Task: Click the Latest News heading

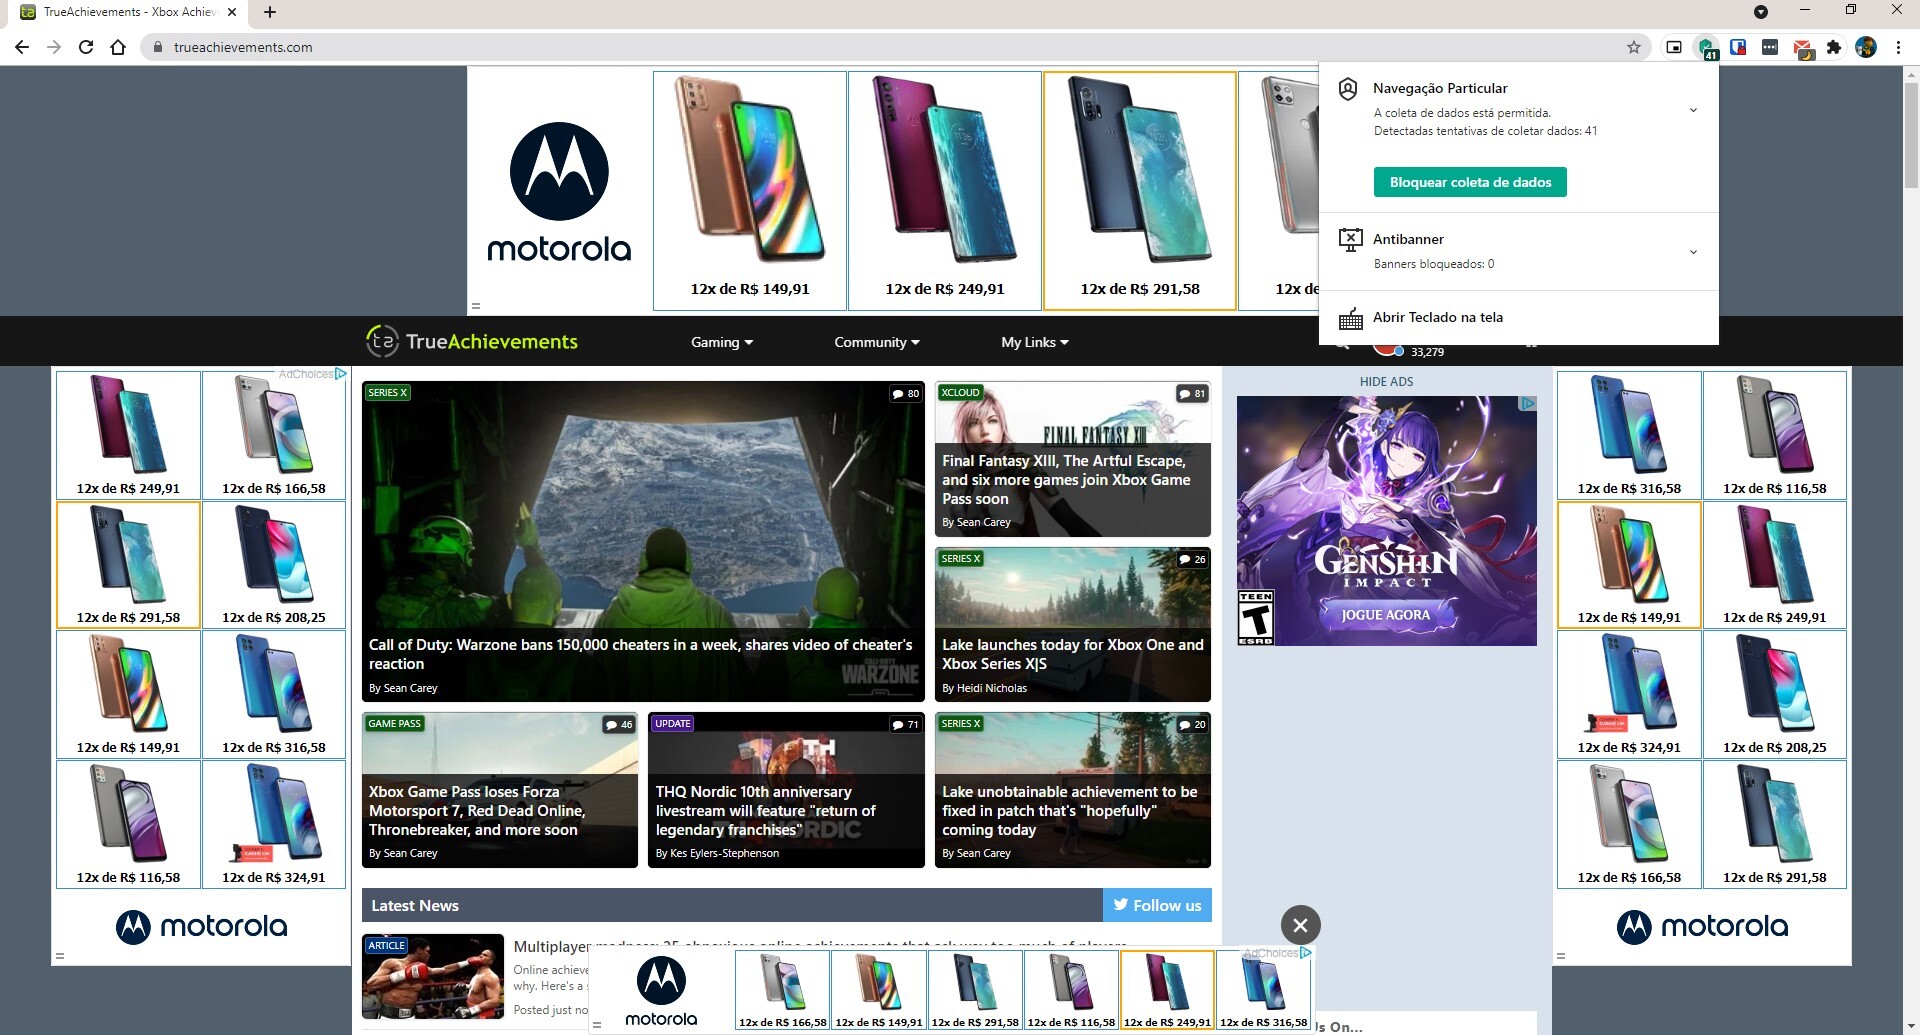Action: (x=415, y=905)
